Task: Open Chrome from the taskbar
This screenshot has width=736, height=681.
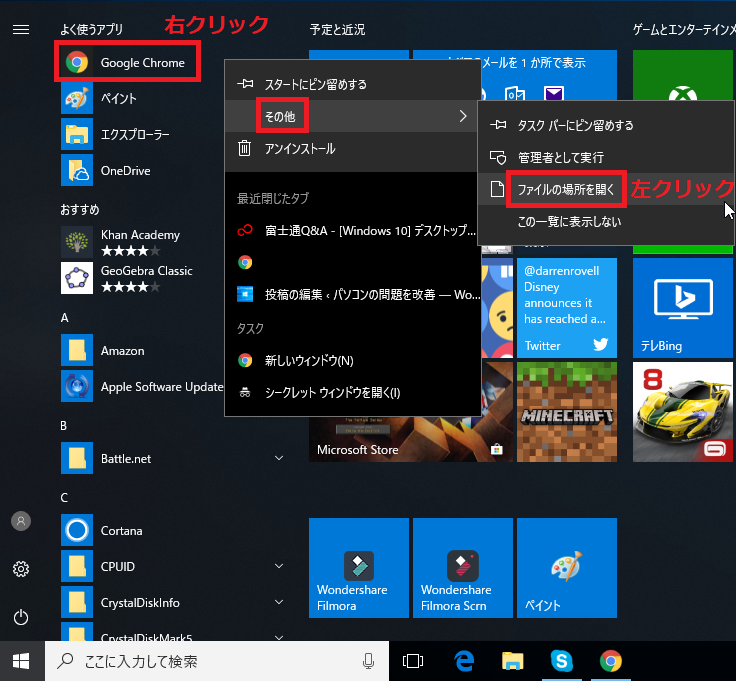Action: click(611, 661)
